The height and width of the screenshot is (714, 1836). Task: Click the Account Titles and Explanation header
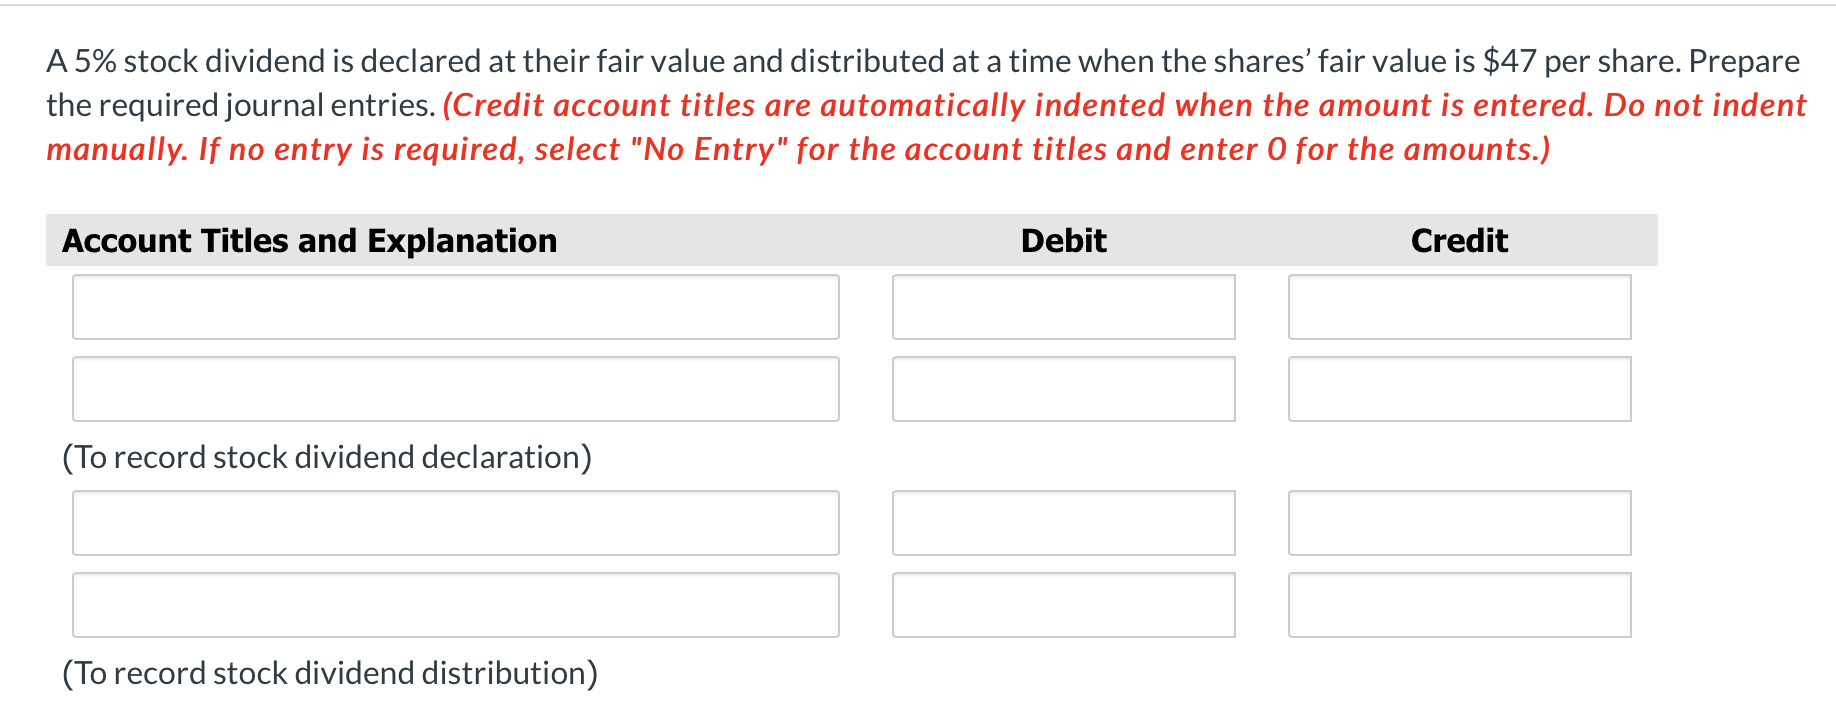point(310,240)
